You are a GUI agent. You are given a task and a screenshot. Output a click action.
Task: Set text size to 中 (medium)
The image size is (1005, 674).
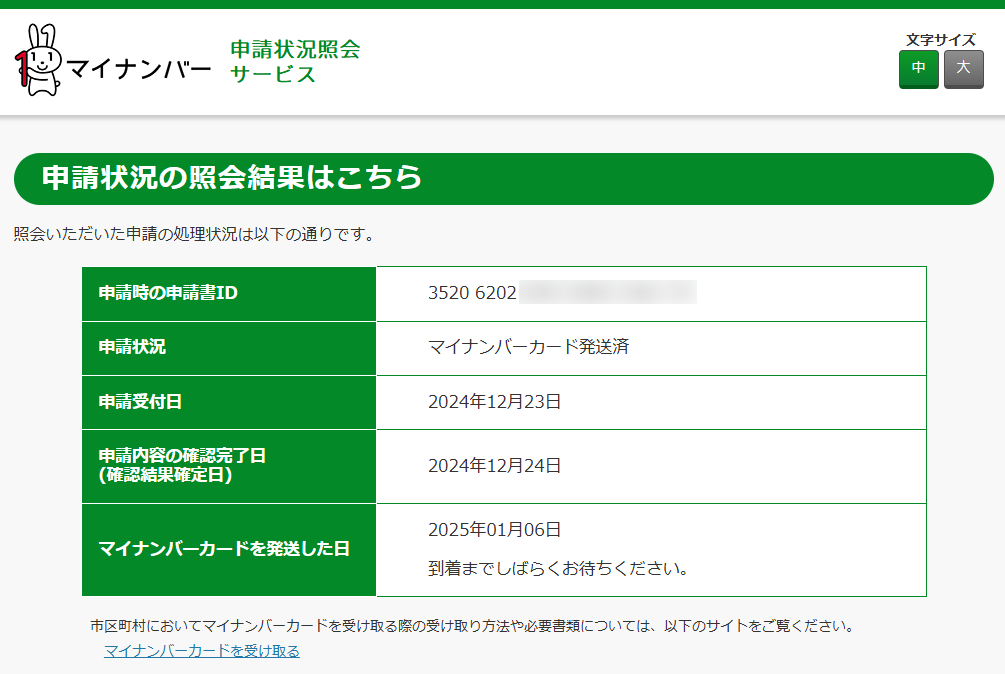click(918, 69)
